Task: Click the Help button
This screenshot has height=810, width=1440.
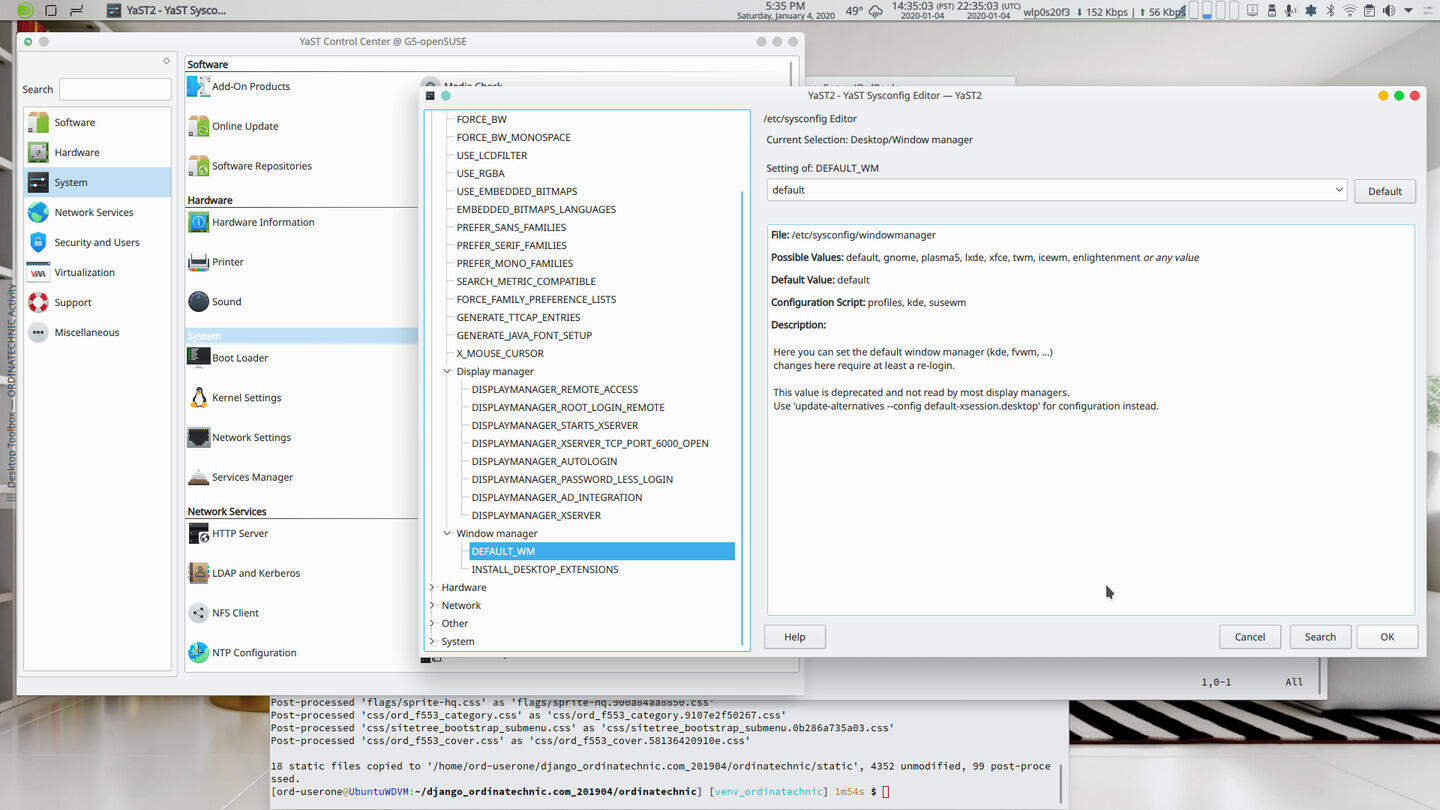Action: coord(795,637)
